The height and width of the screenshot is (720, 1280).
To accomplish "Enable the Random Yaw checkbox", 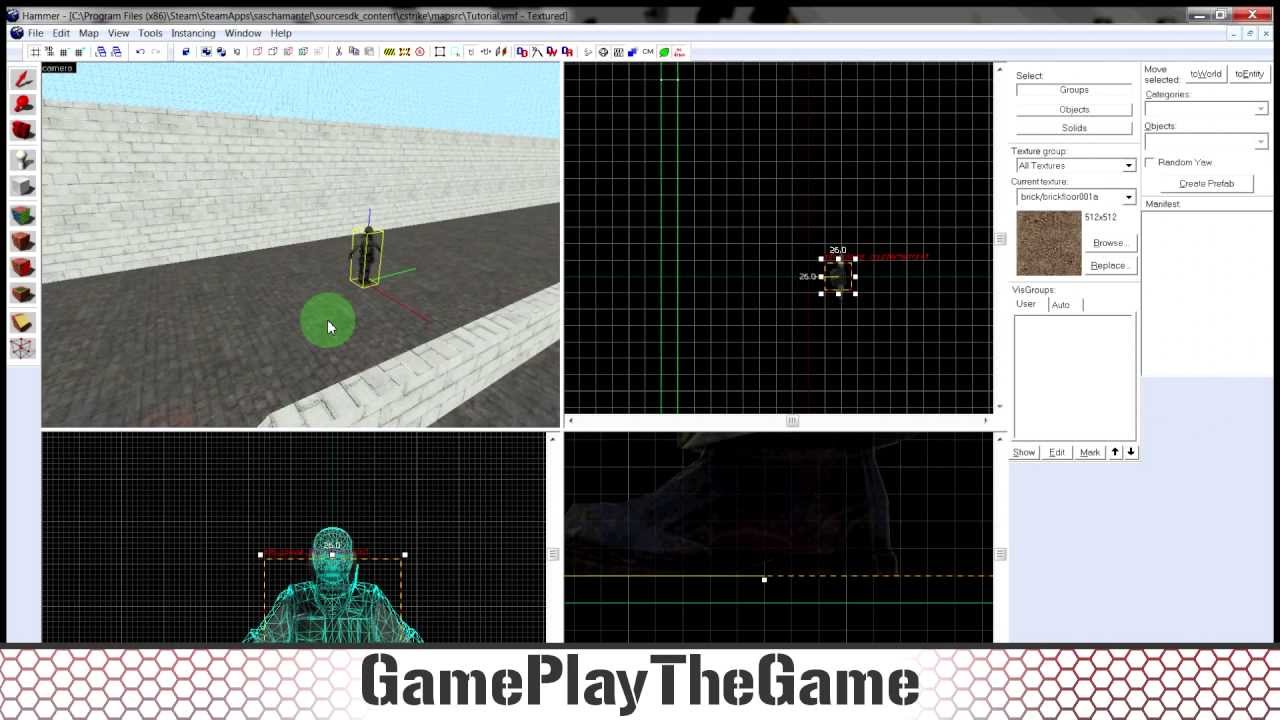I will 1150,162.
